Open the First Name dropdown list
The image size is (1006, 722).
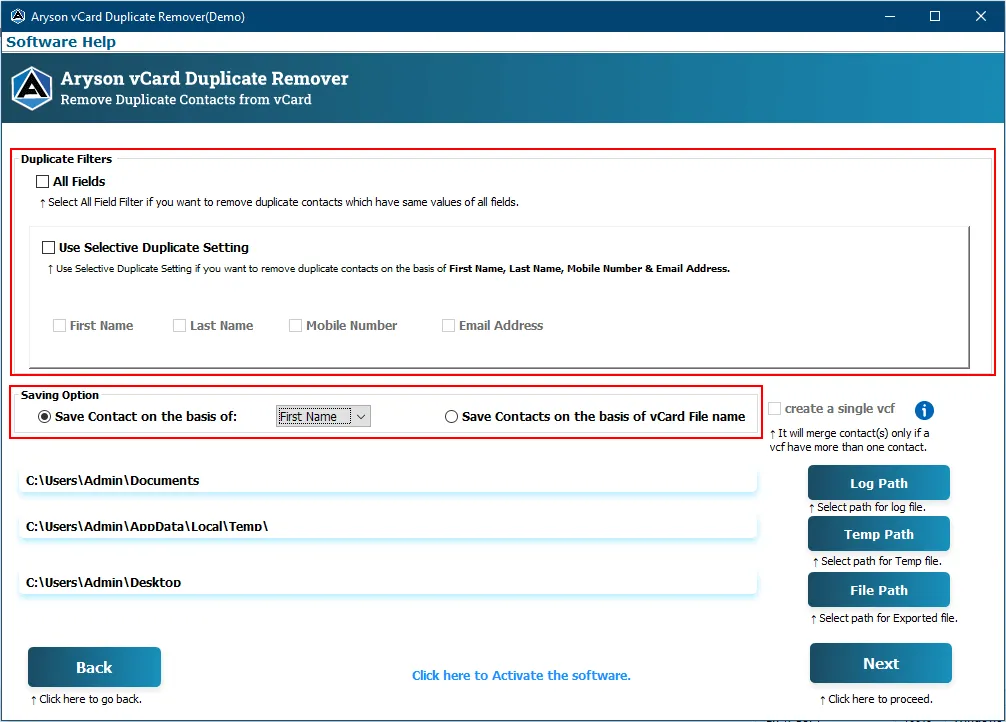[323, 417]
